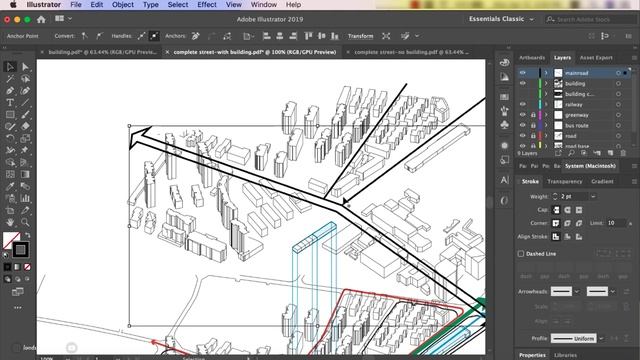Click the Fill swatch in toolbar
This screenshot has width=640, height=360.
[11, 240]
